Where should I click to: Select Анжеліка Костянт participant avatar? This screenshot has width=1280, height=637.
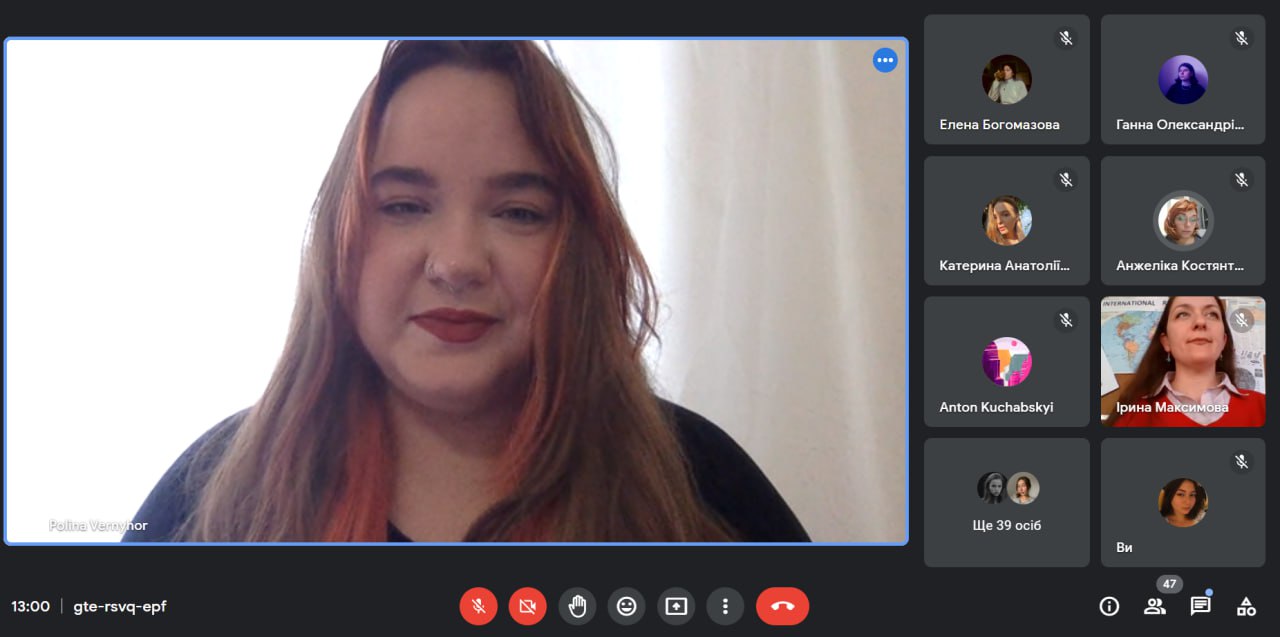[x=1183, y=220]
